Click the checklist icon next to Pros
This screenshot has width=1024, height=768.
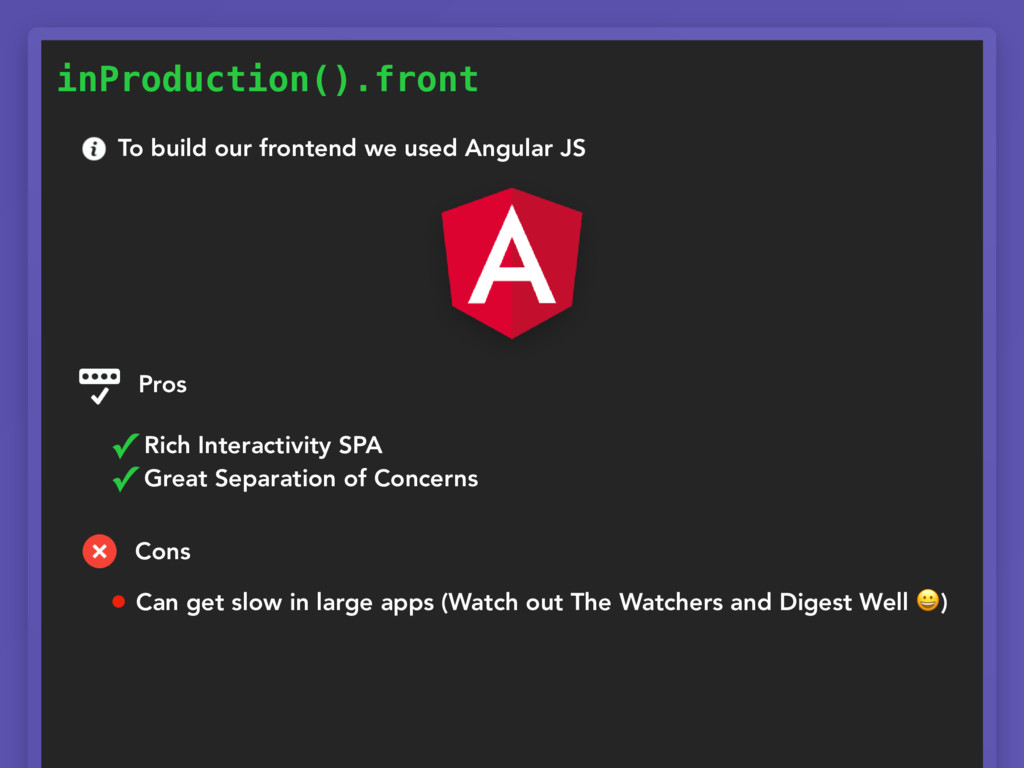pyautogui.click(x=99, y=386)
